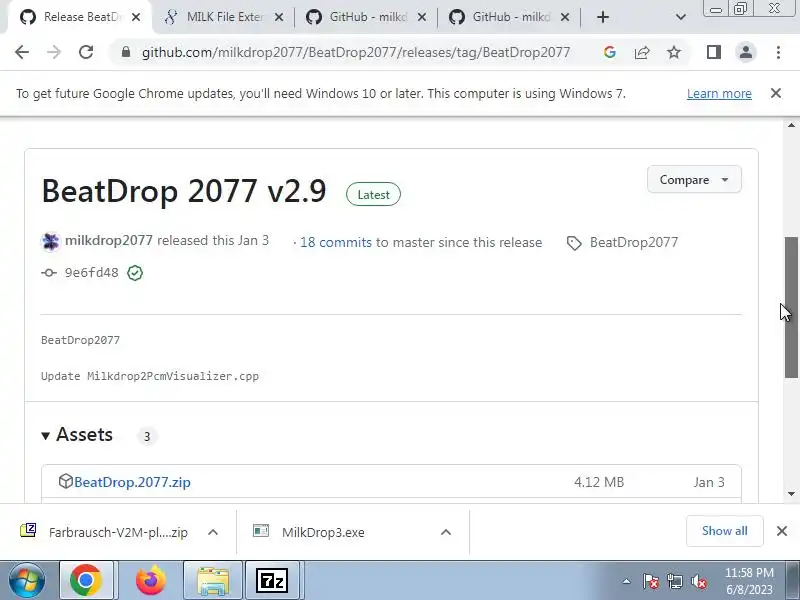Image resolution: width=800 pixels, height=600 pixels.
Task: Download BeatDrop.2077.zip
Action: tap(132, 482)
